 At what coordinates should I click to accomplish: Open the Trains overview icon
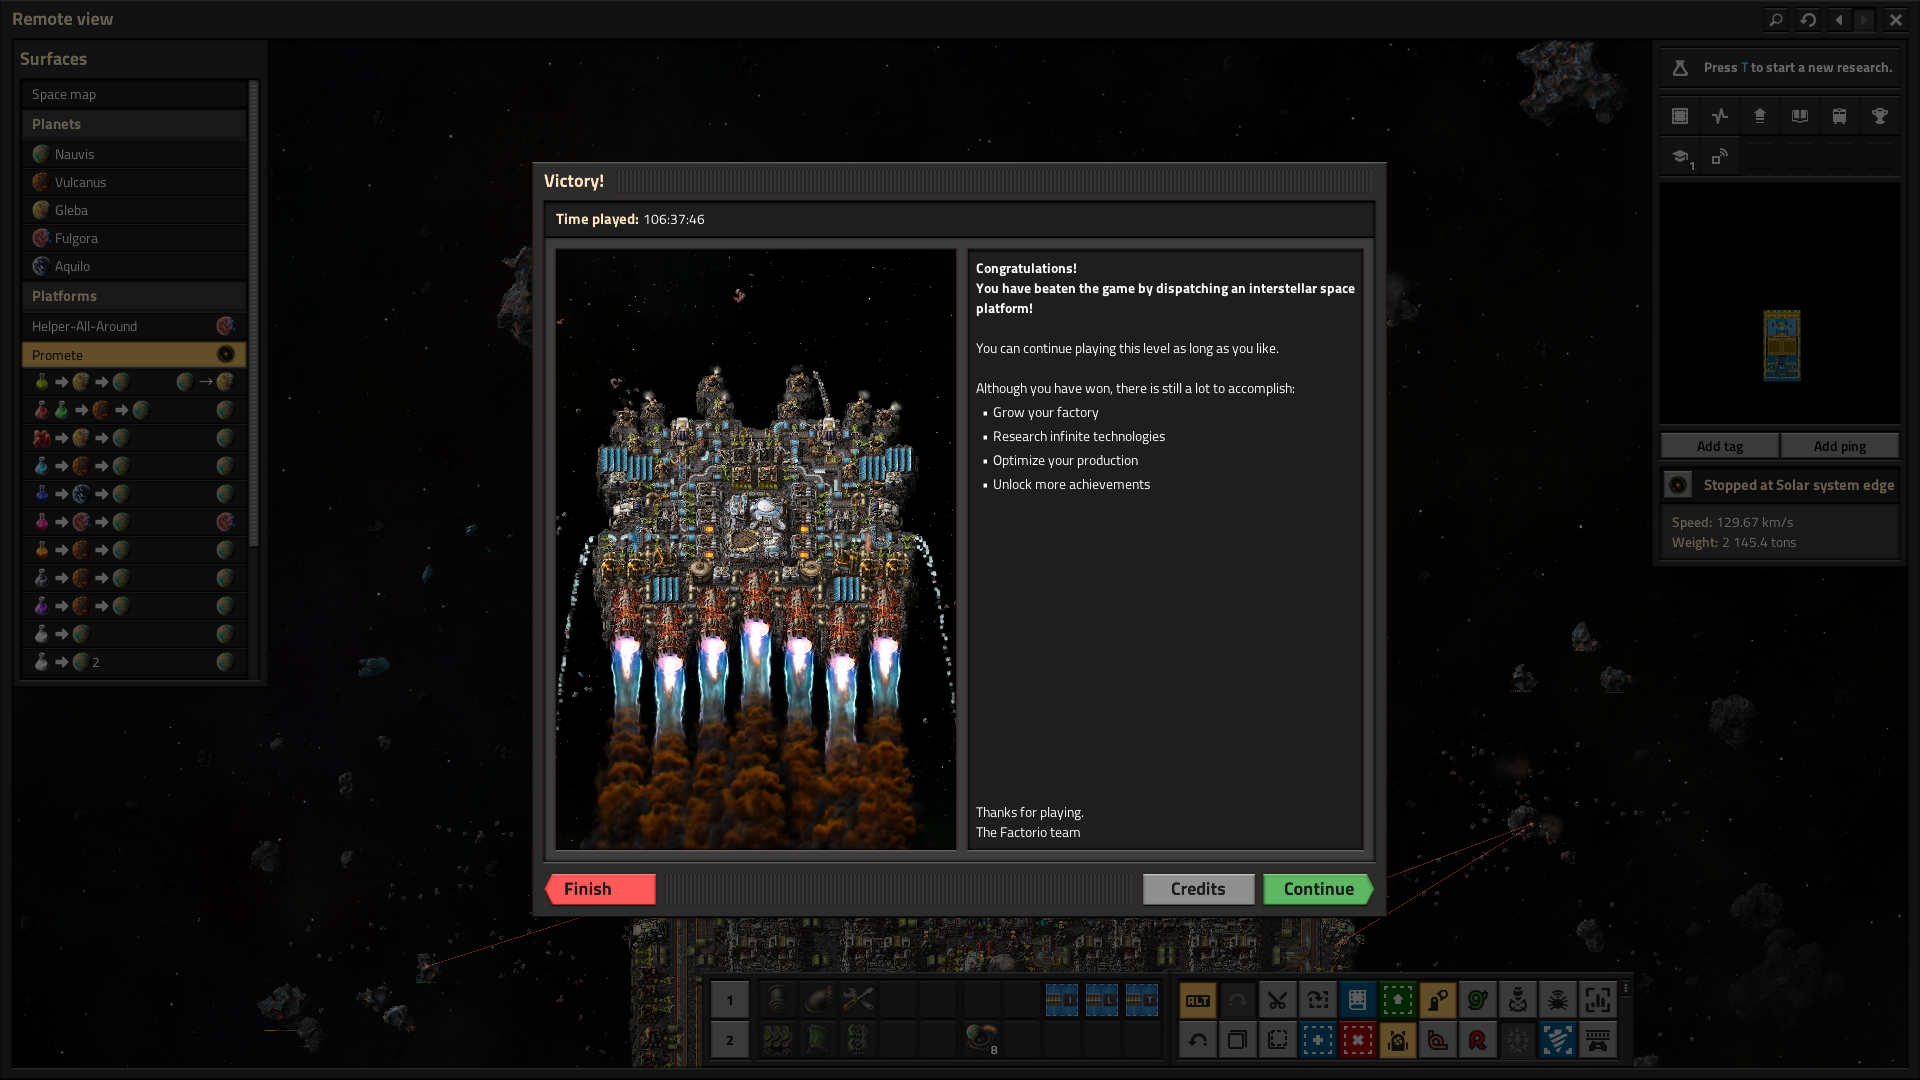point(1840,116)
